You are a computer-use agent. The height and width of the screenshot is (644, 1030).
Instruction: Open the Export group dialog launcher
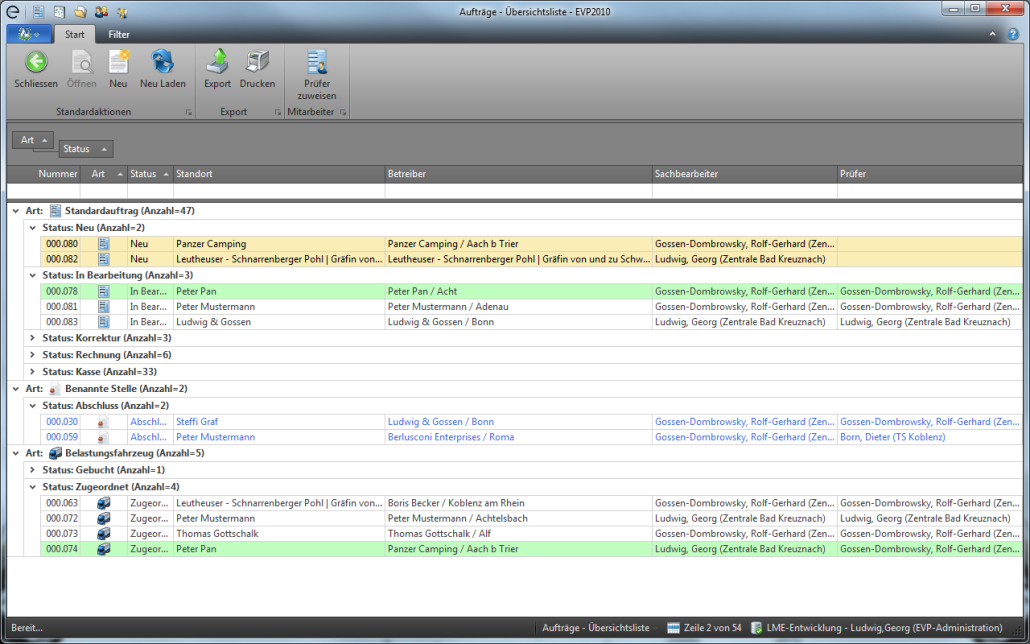[277, 112]
